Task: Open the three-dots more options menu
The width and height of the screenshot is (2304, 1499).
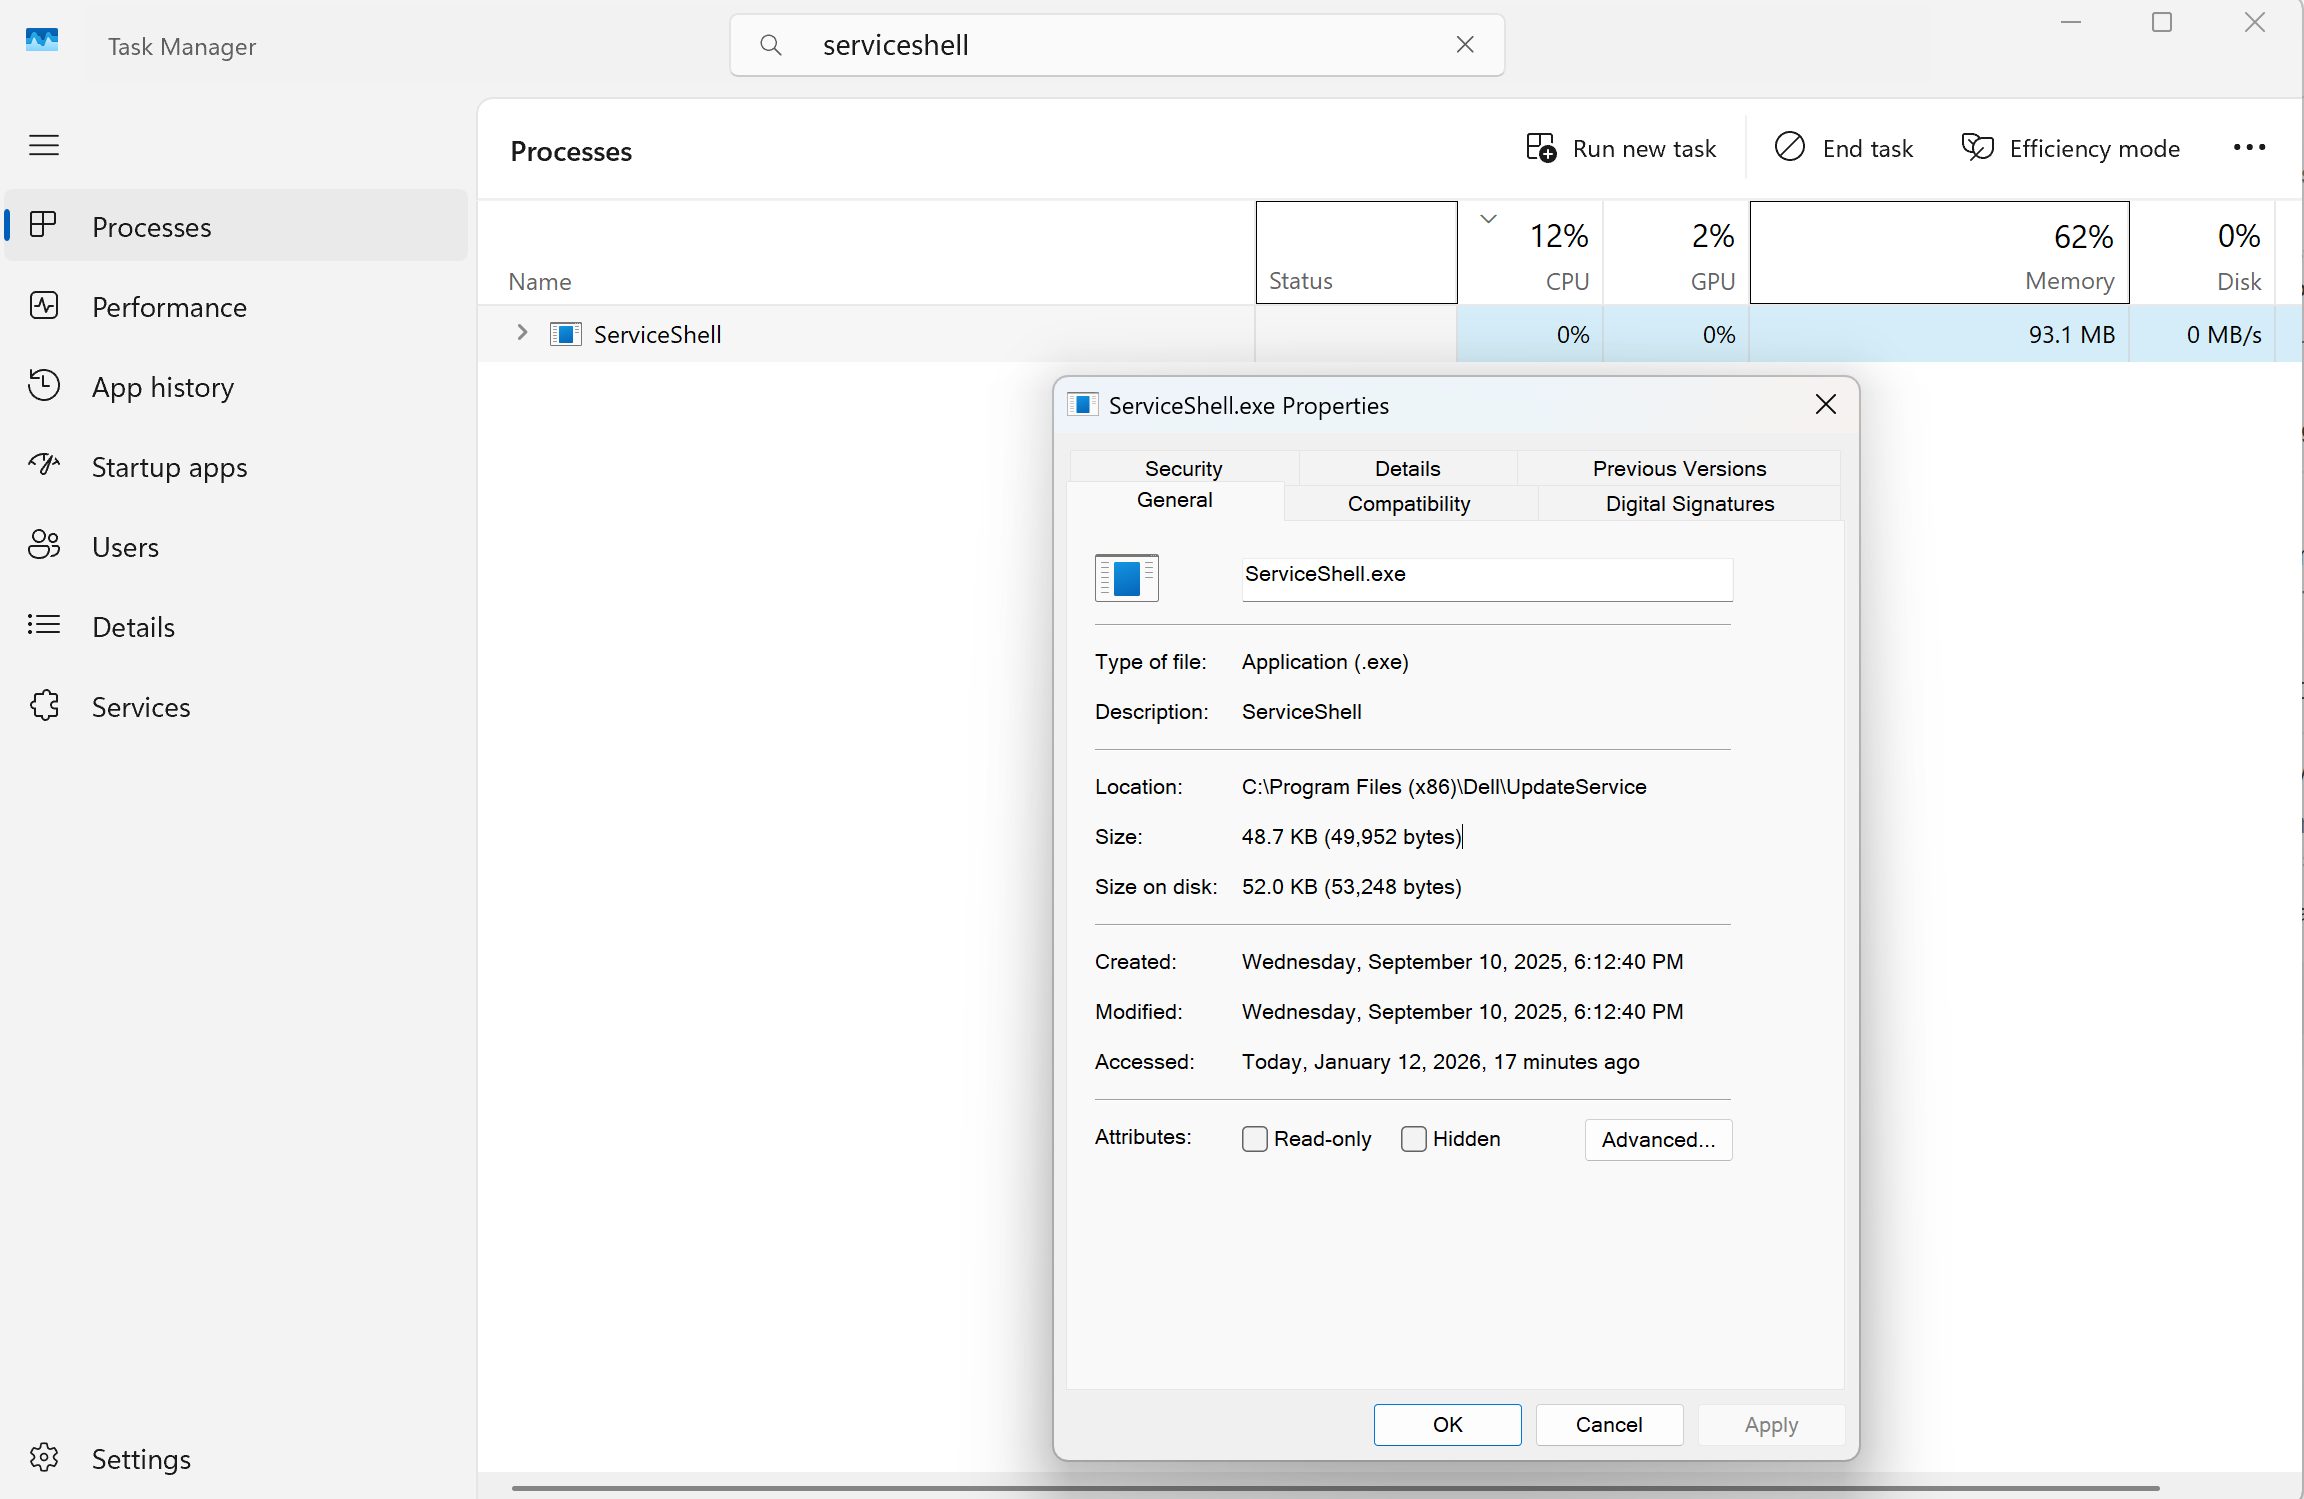Action: pos(2249,148)
